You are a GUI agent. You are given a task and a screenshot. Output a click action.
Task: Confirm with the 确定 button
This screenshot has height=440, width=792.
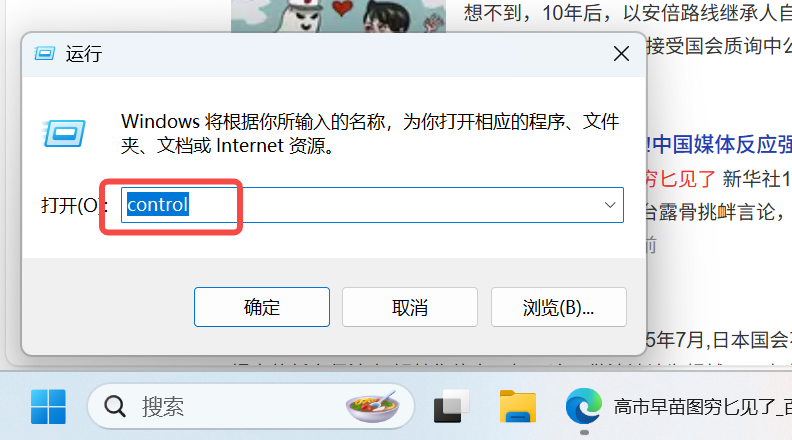pyautogui.click(x=262, y=307)
